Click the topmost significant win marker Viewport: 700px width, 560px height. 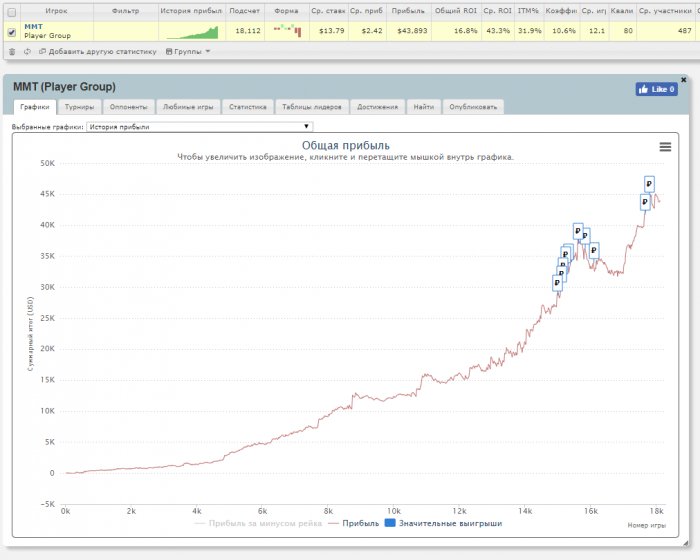click(649, 184)
